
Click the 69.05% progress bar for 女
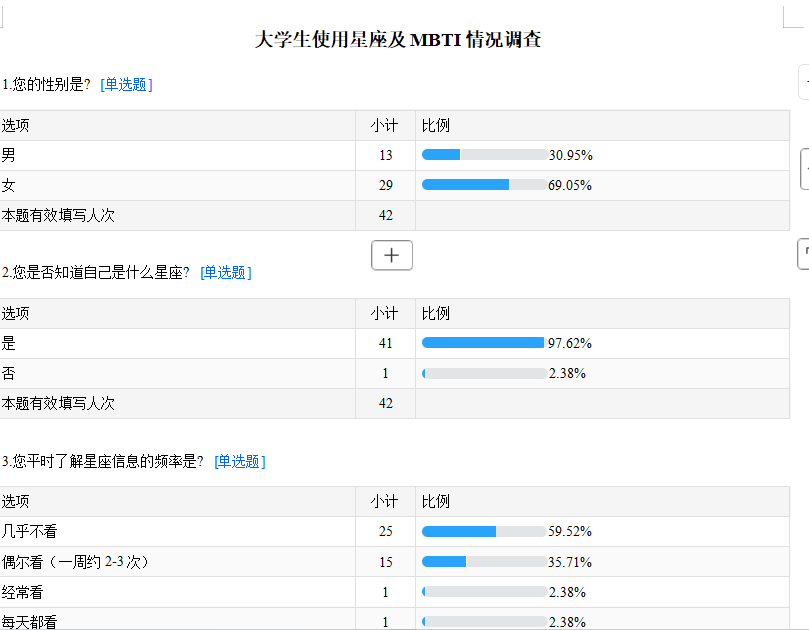[485, 185]
